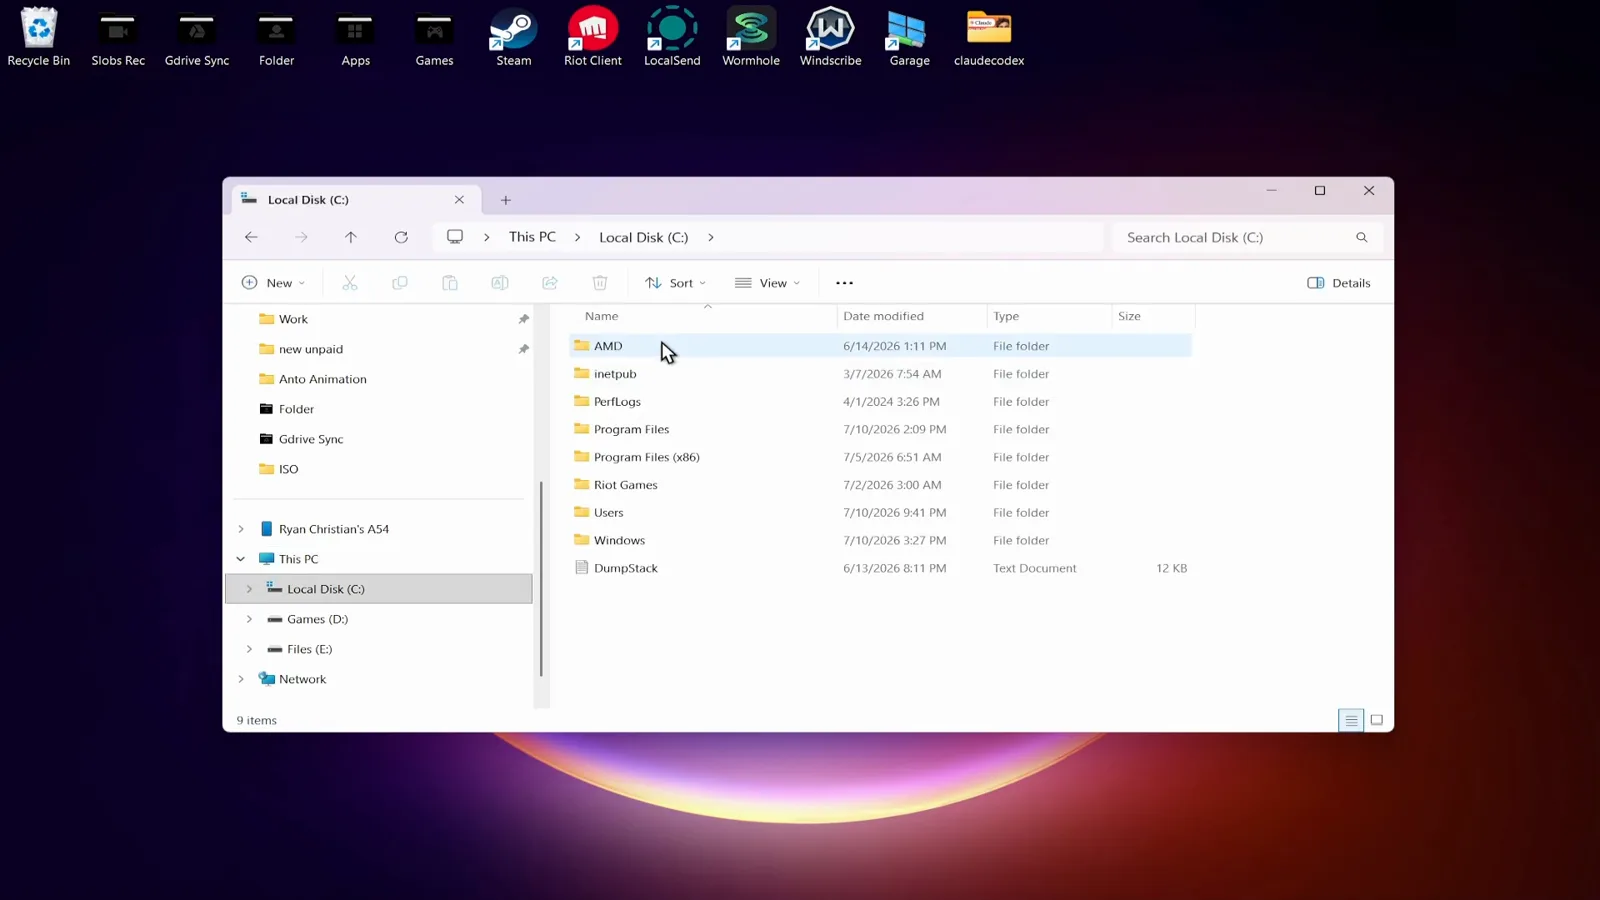
Task: Click the Paste clipboard icon
Action: [x=450, y=283]
